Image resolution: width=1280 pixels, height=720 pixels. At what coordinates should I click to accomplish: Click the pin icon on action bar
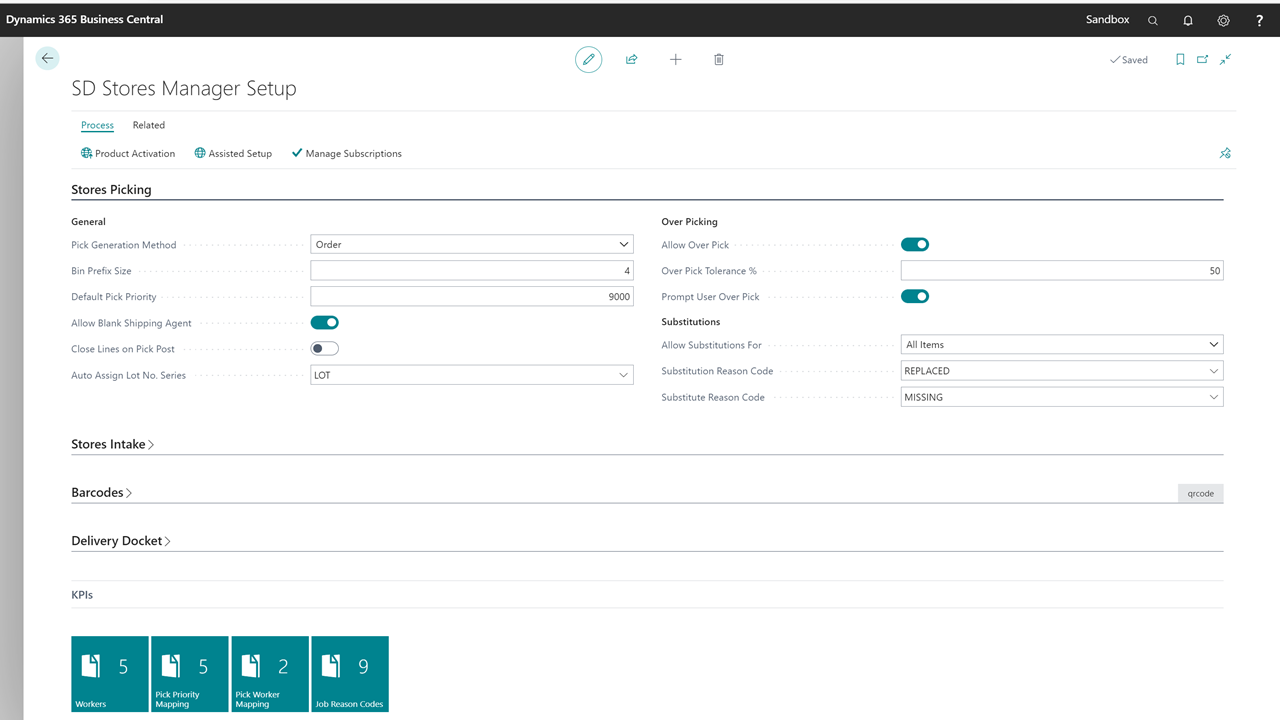1225,153
